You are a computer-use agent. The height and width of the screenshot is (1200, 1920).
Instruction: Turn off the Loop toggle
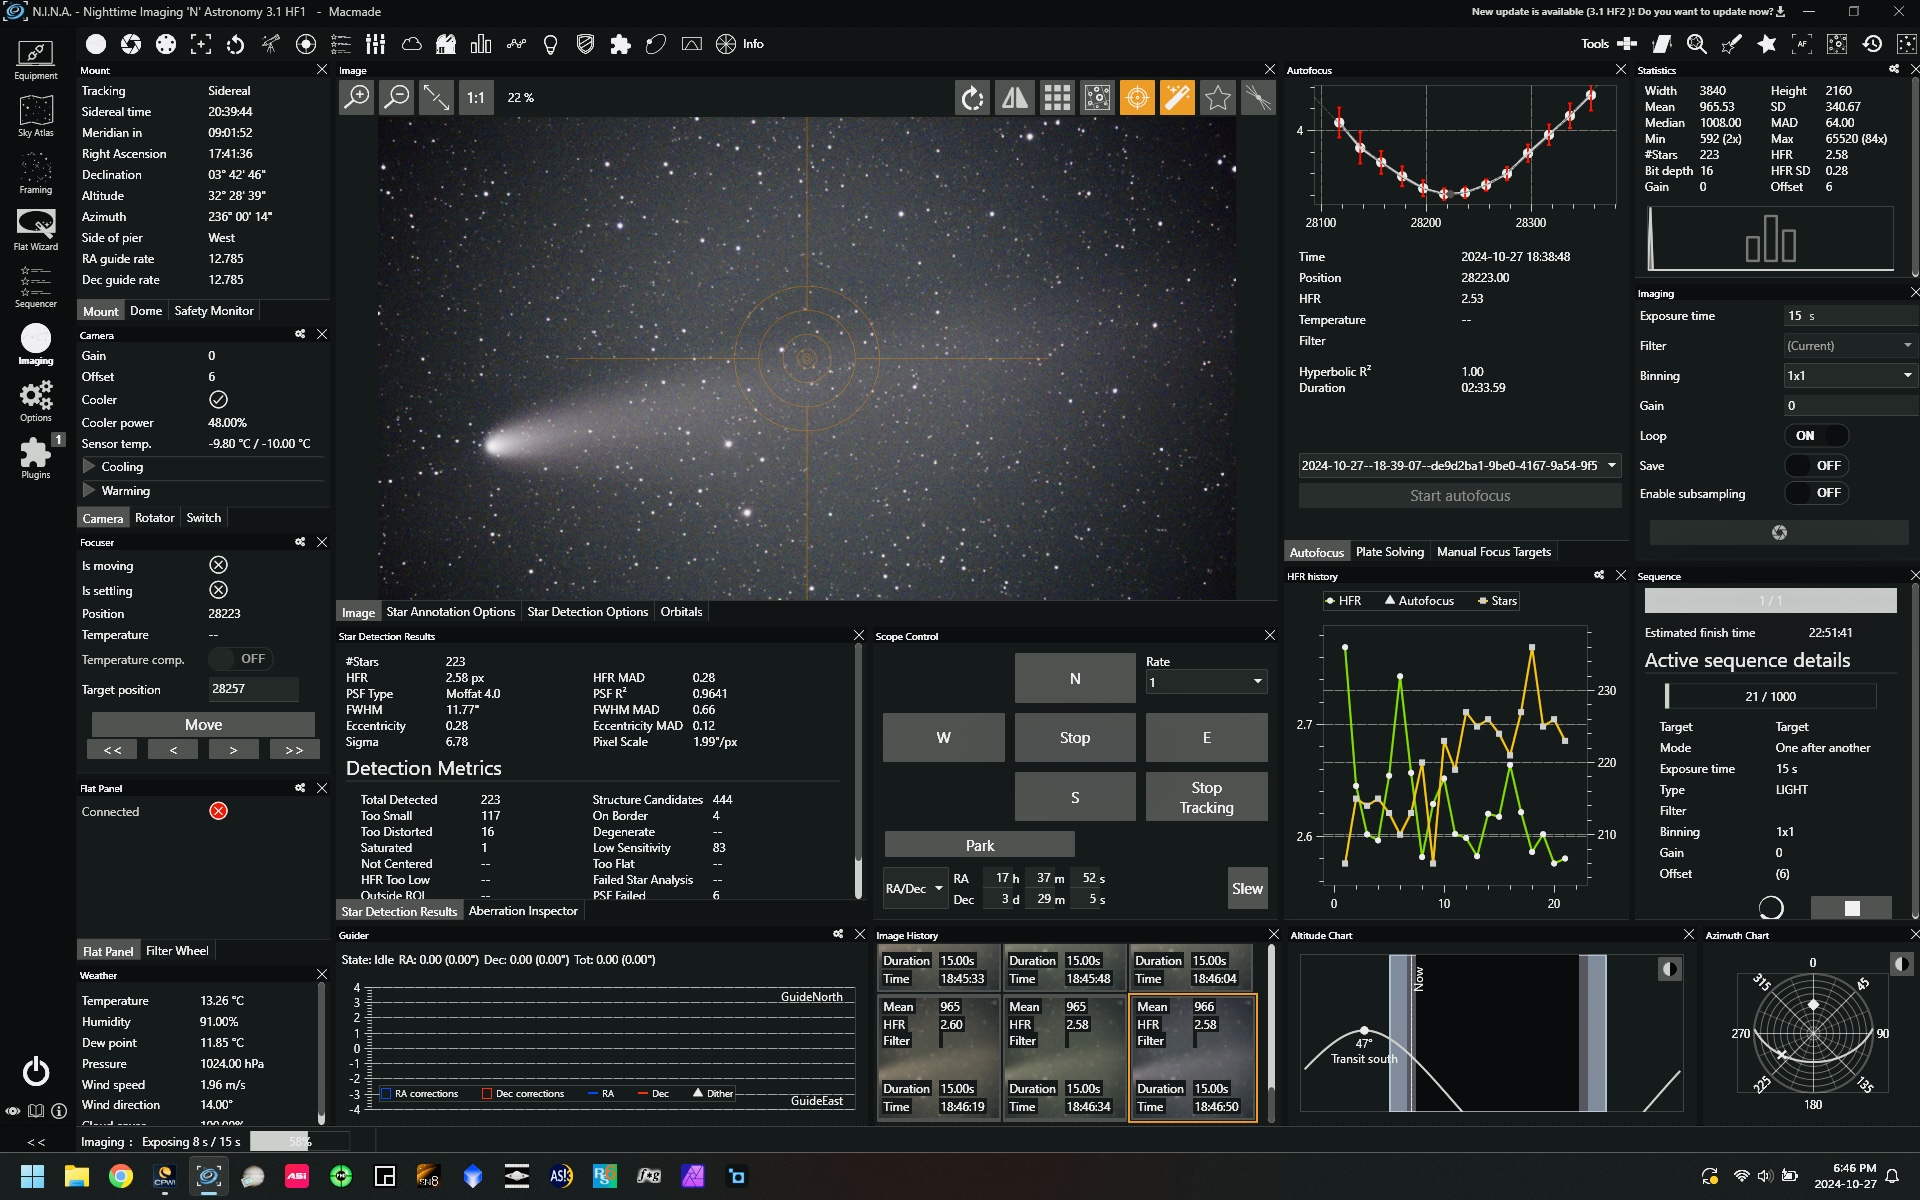(1816, 436)
